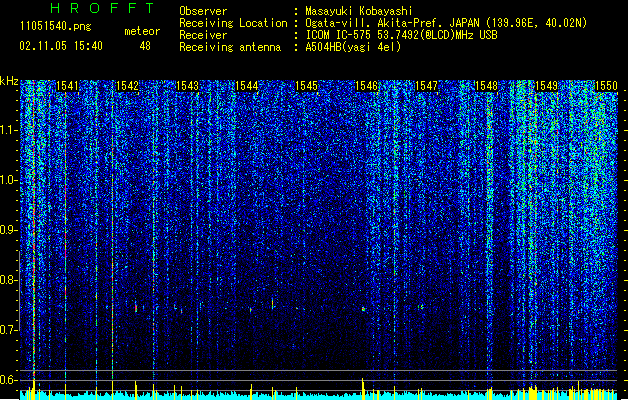
Task: Click the 1545 time marker
Action: pyautogui.click(x=306, y=86)
